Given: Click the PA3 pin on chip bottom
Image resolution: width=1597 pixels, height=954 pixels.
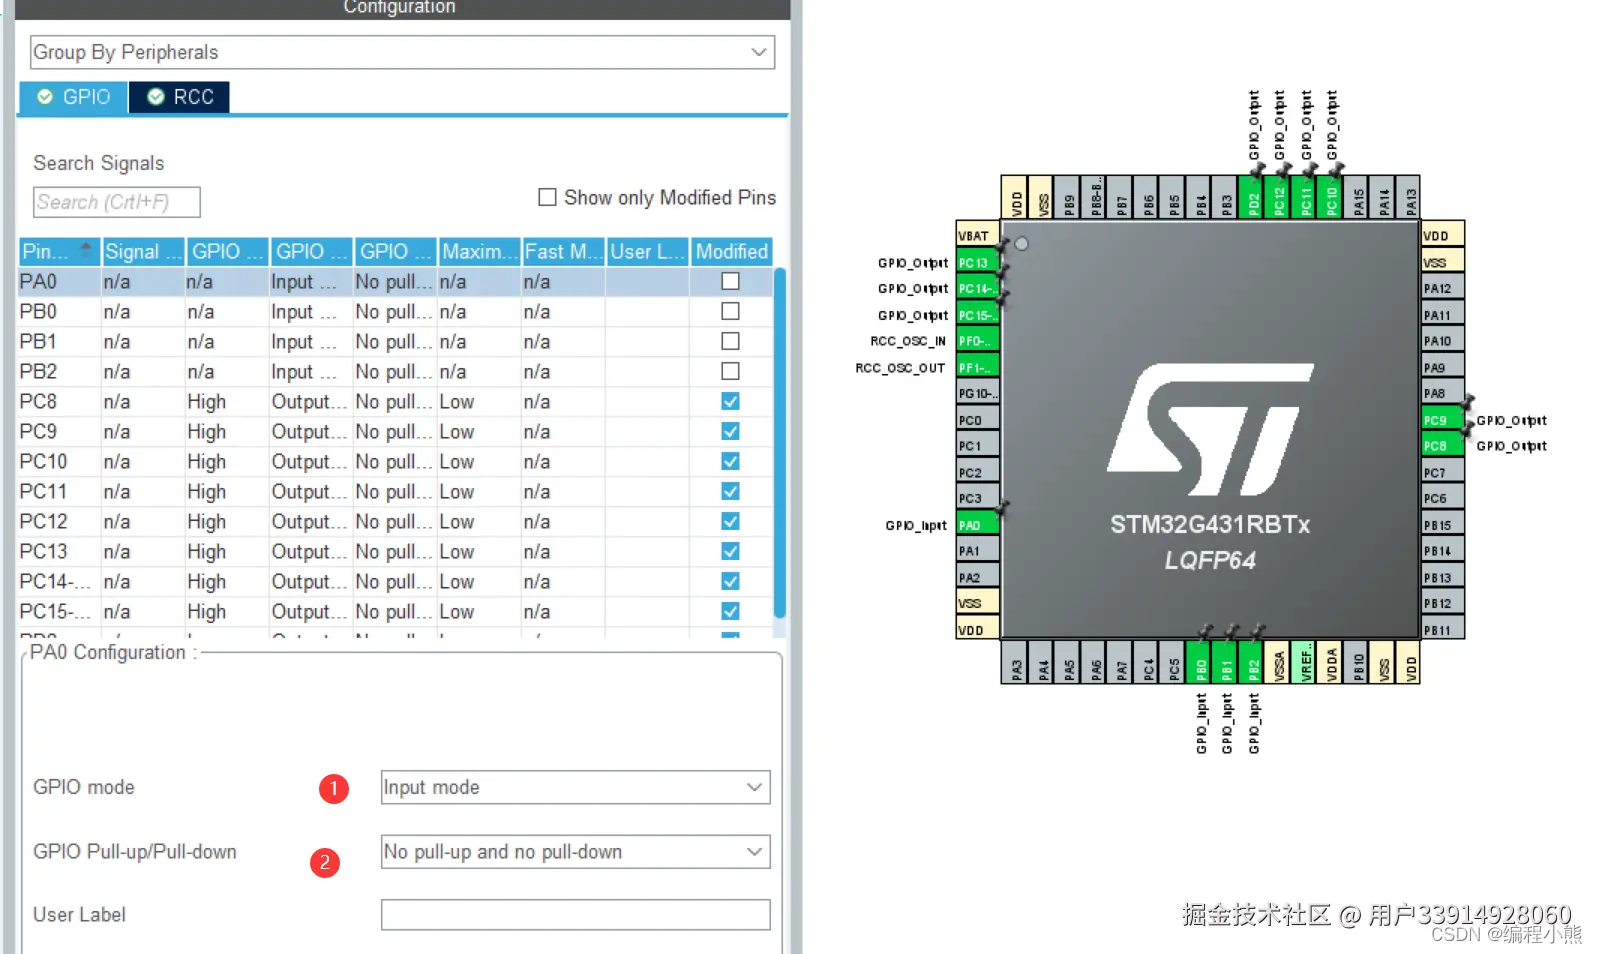Looking at the screenshot, I should pyautogui.click(x=1014, y=662).
